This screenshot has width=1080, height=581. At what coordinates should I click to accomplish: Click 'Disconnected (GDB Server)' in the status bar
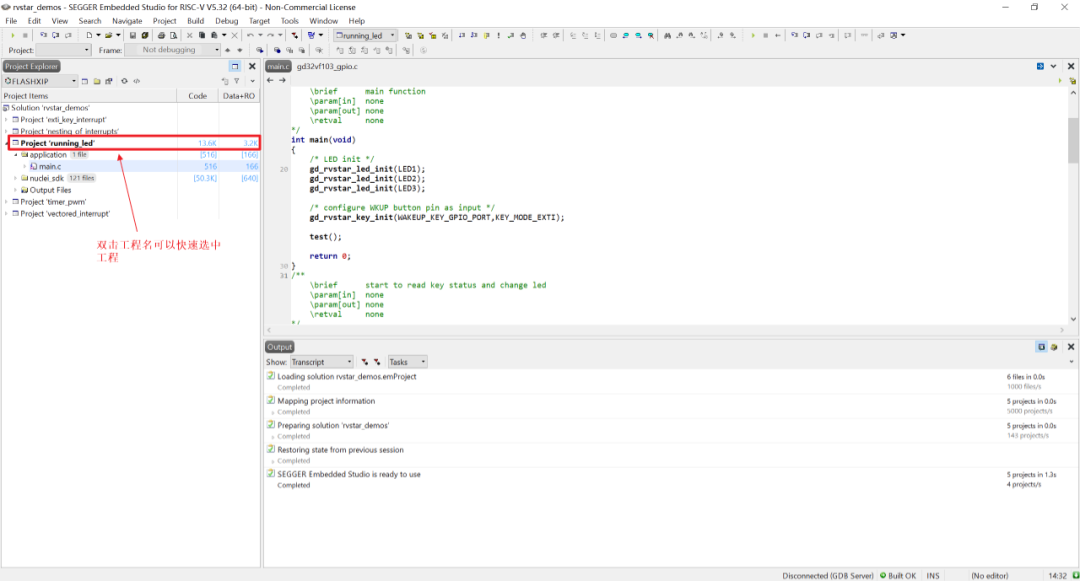(x=828, y=575)
